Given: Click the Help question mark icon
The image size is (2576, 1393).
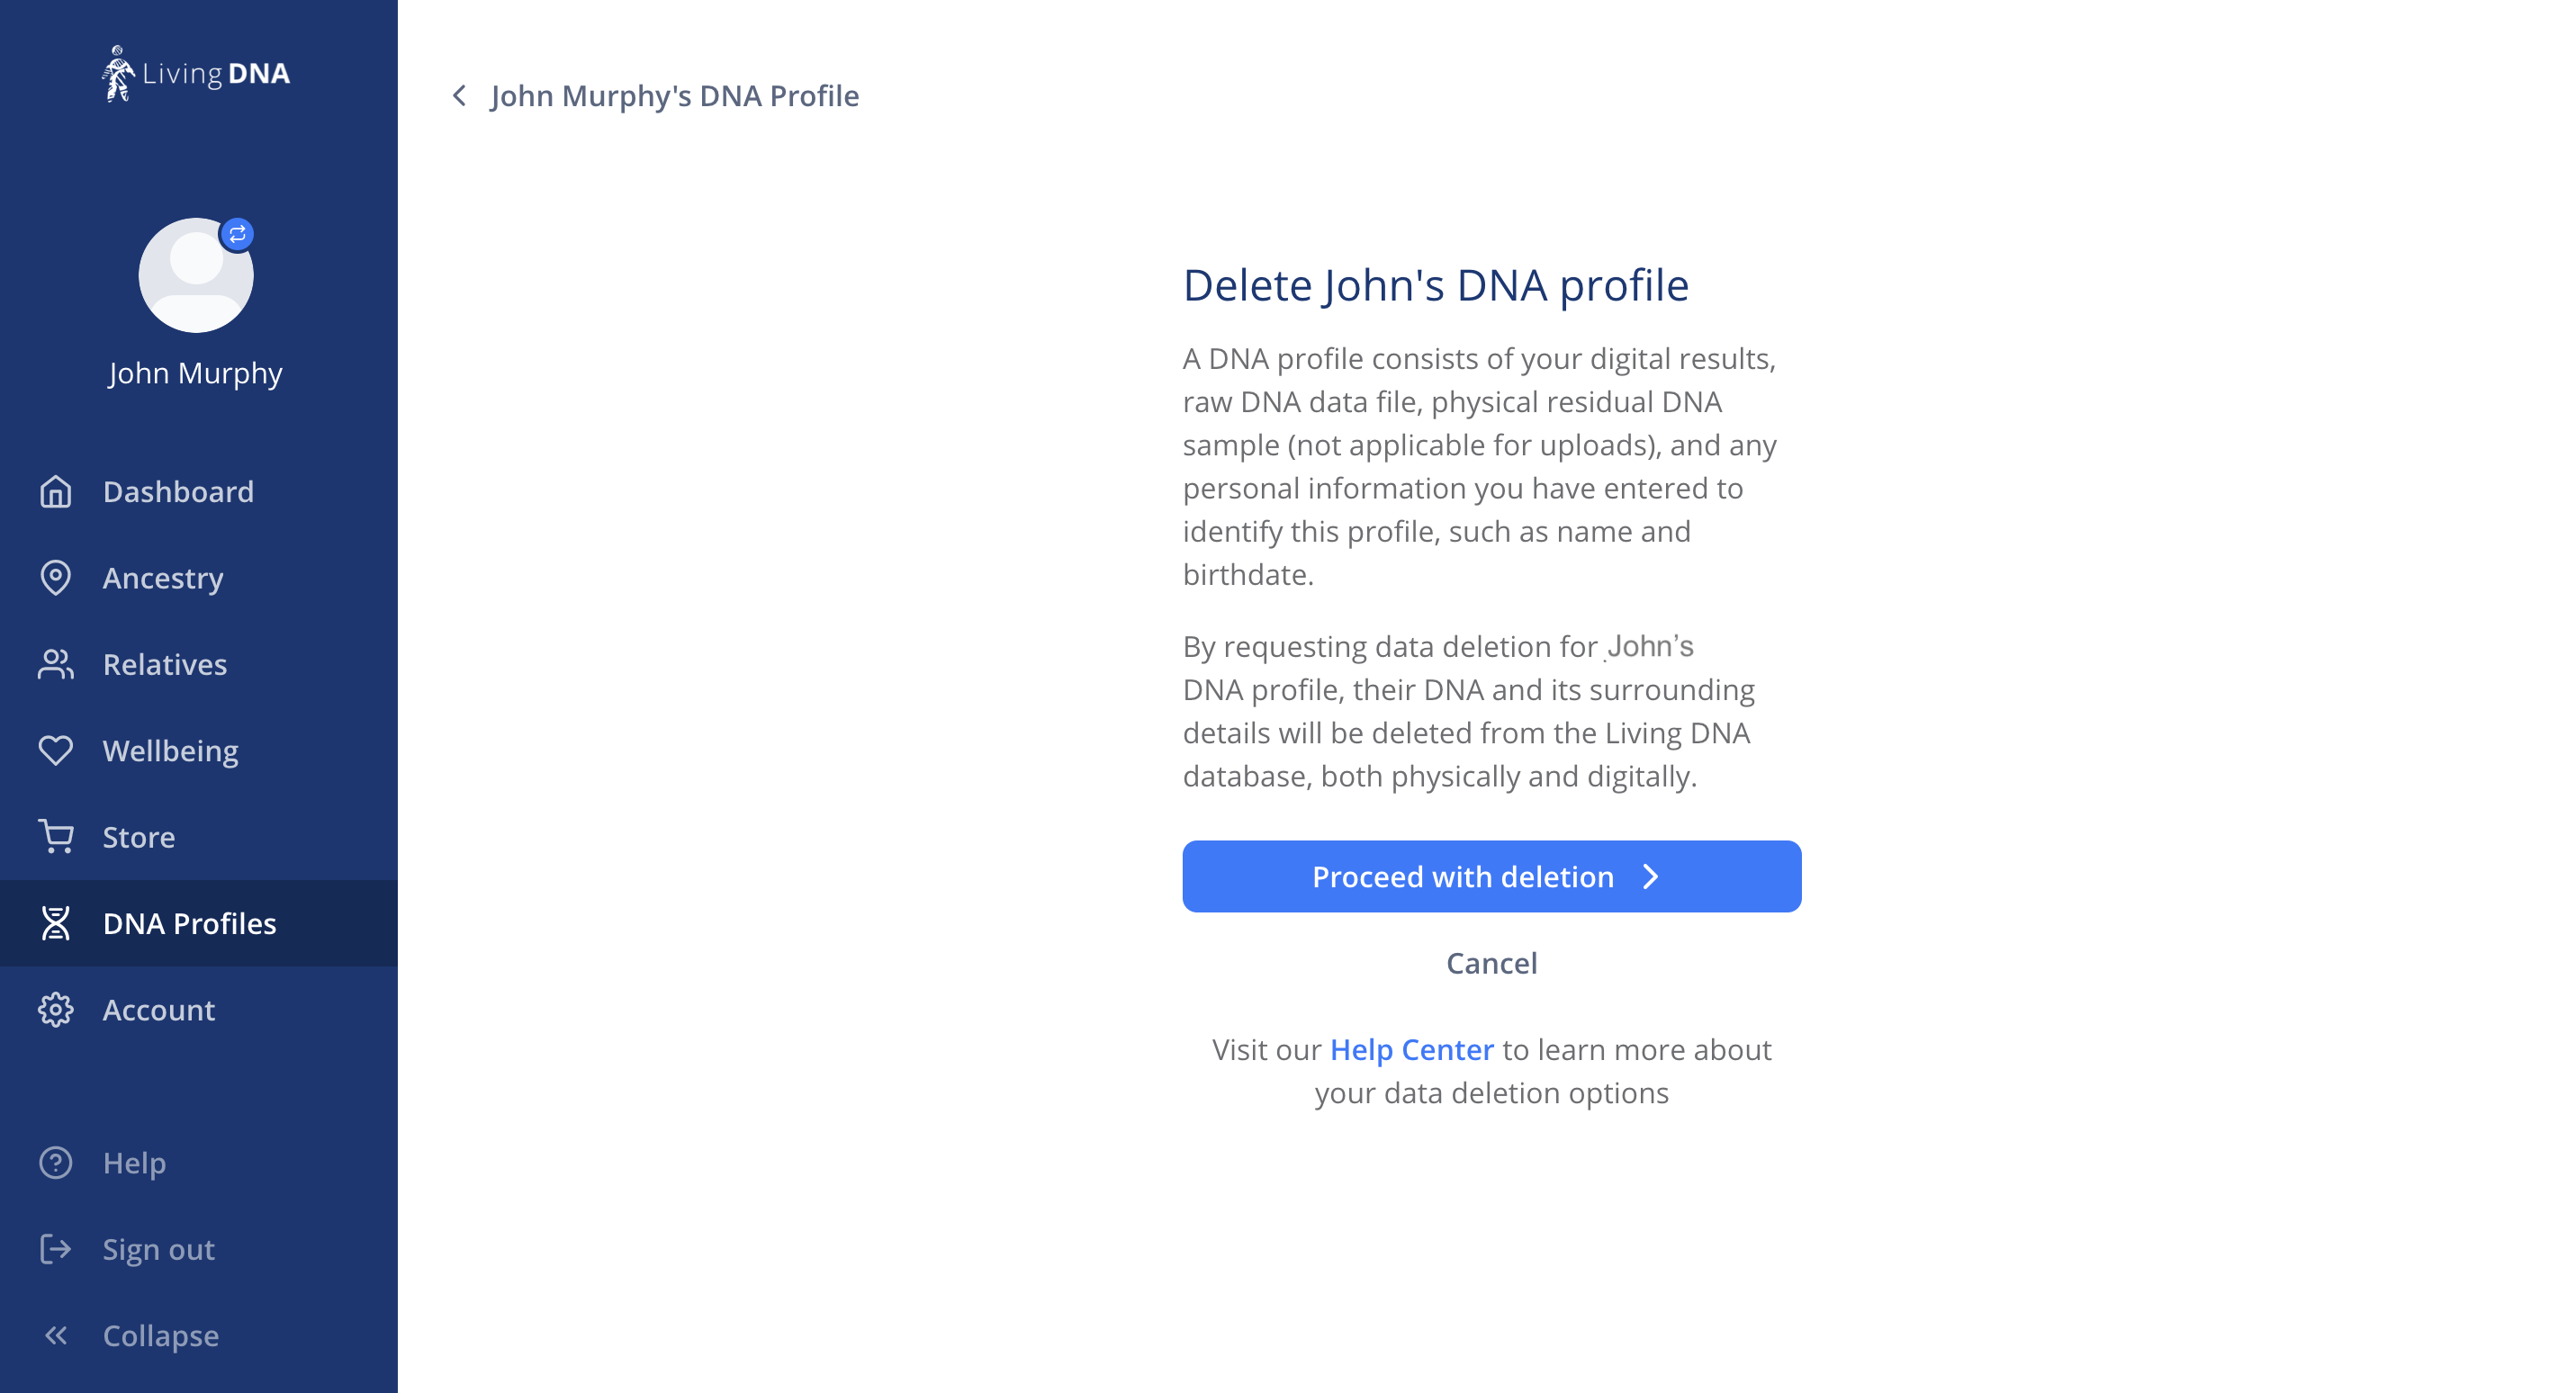Looking at the screenshot, I should [x=56, y=1163].
